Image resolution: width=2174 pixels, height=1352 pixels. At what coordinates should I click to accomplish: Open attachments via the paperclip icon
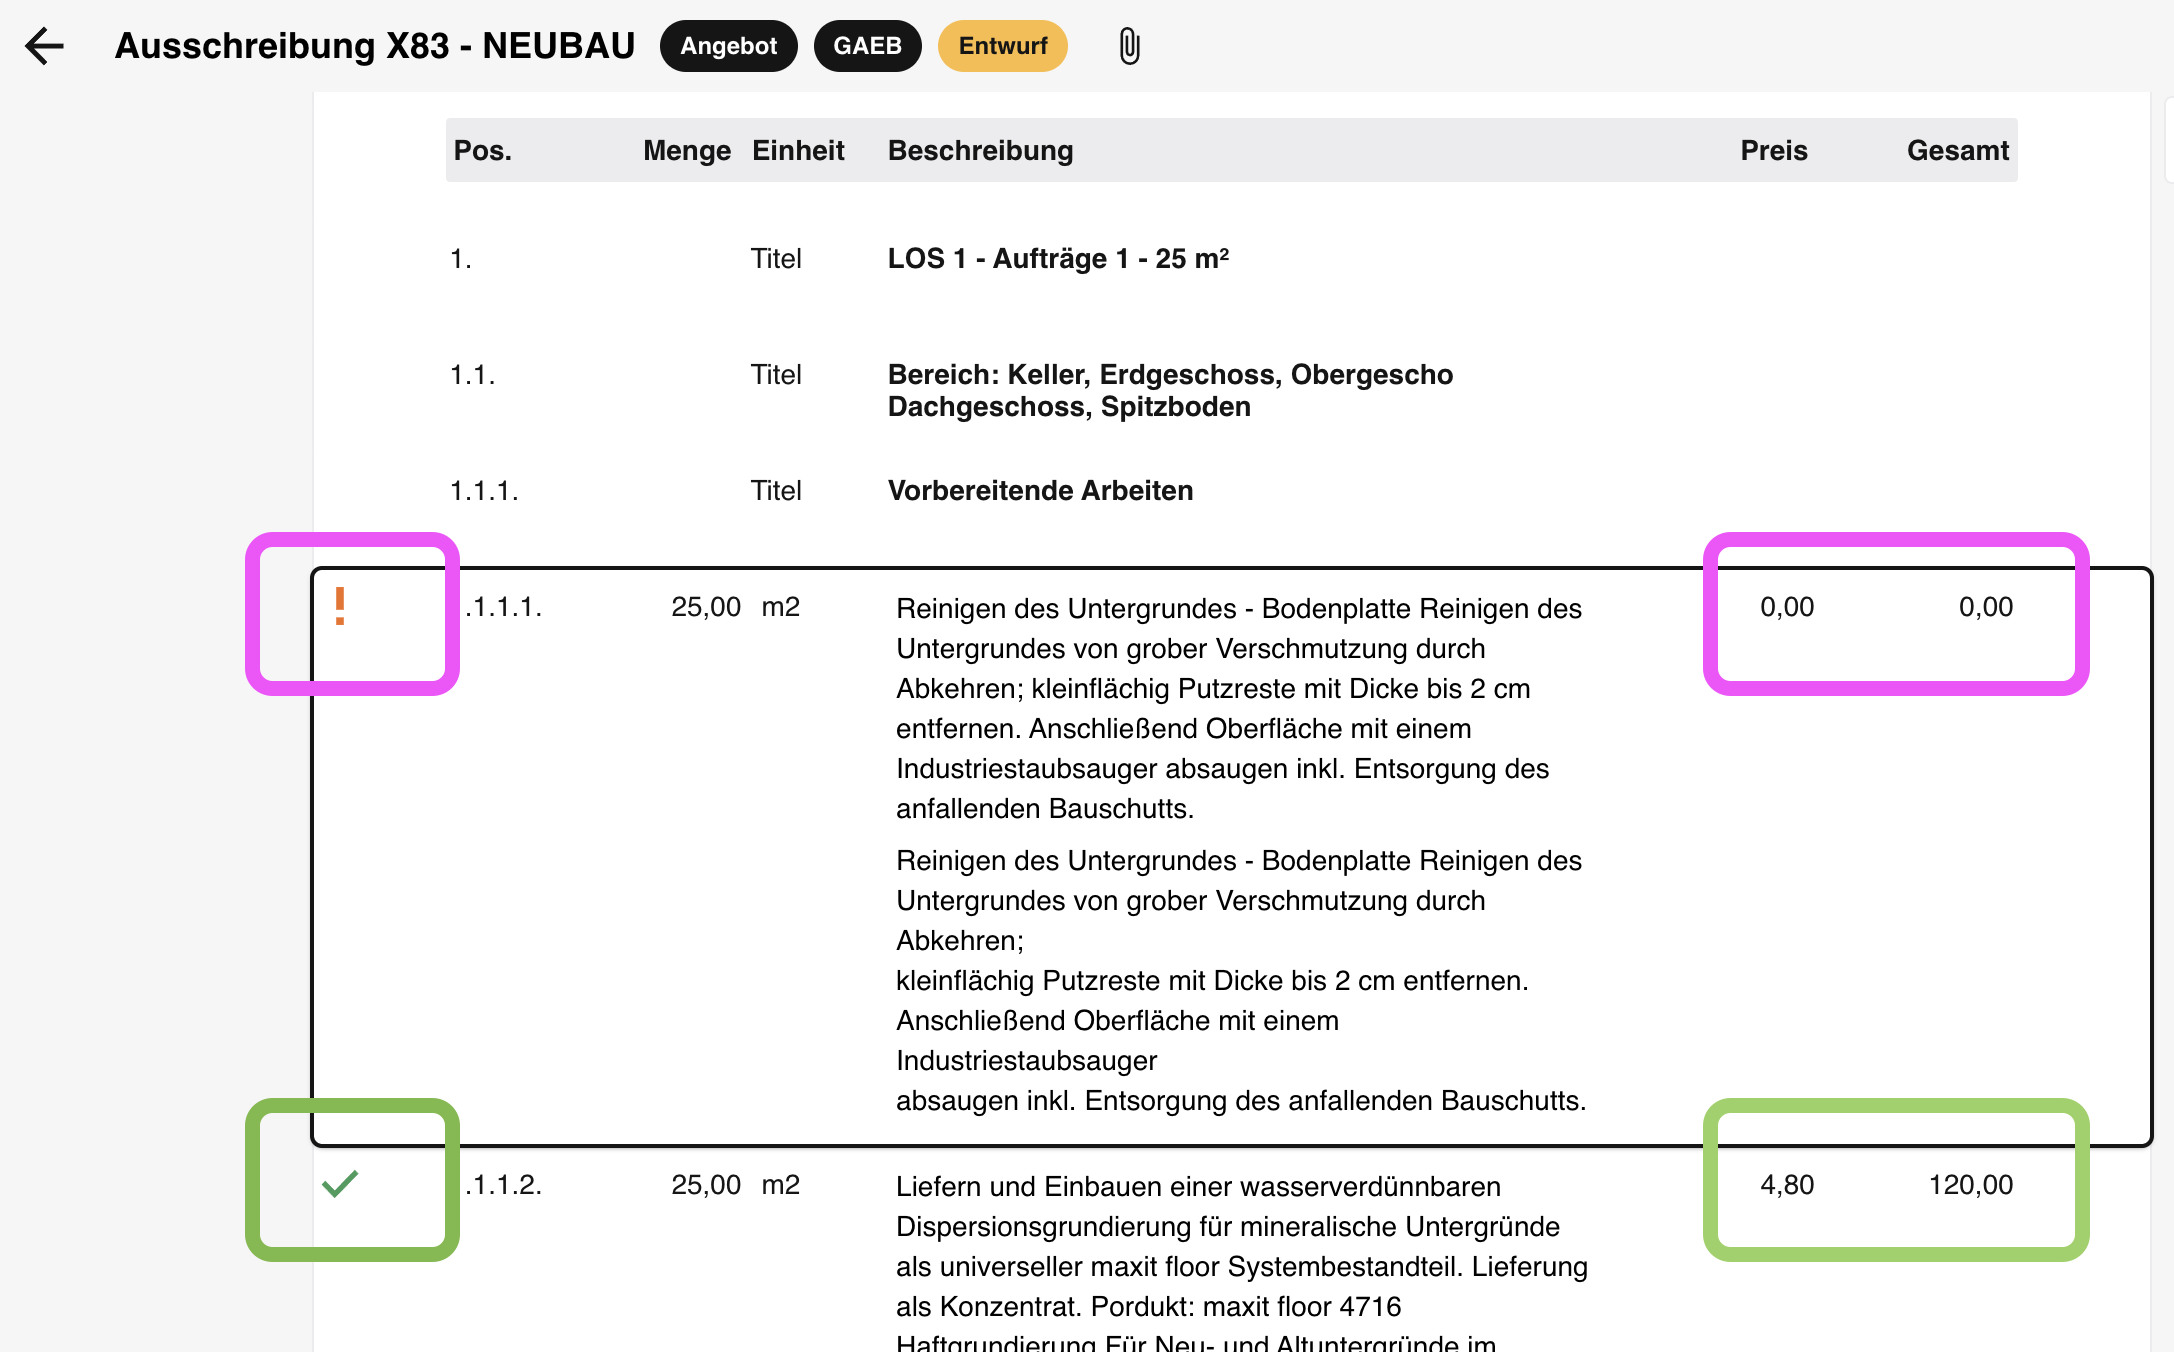tap(1128, 45)
